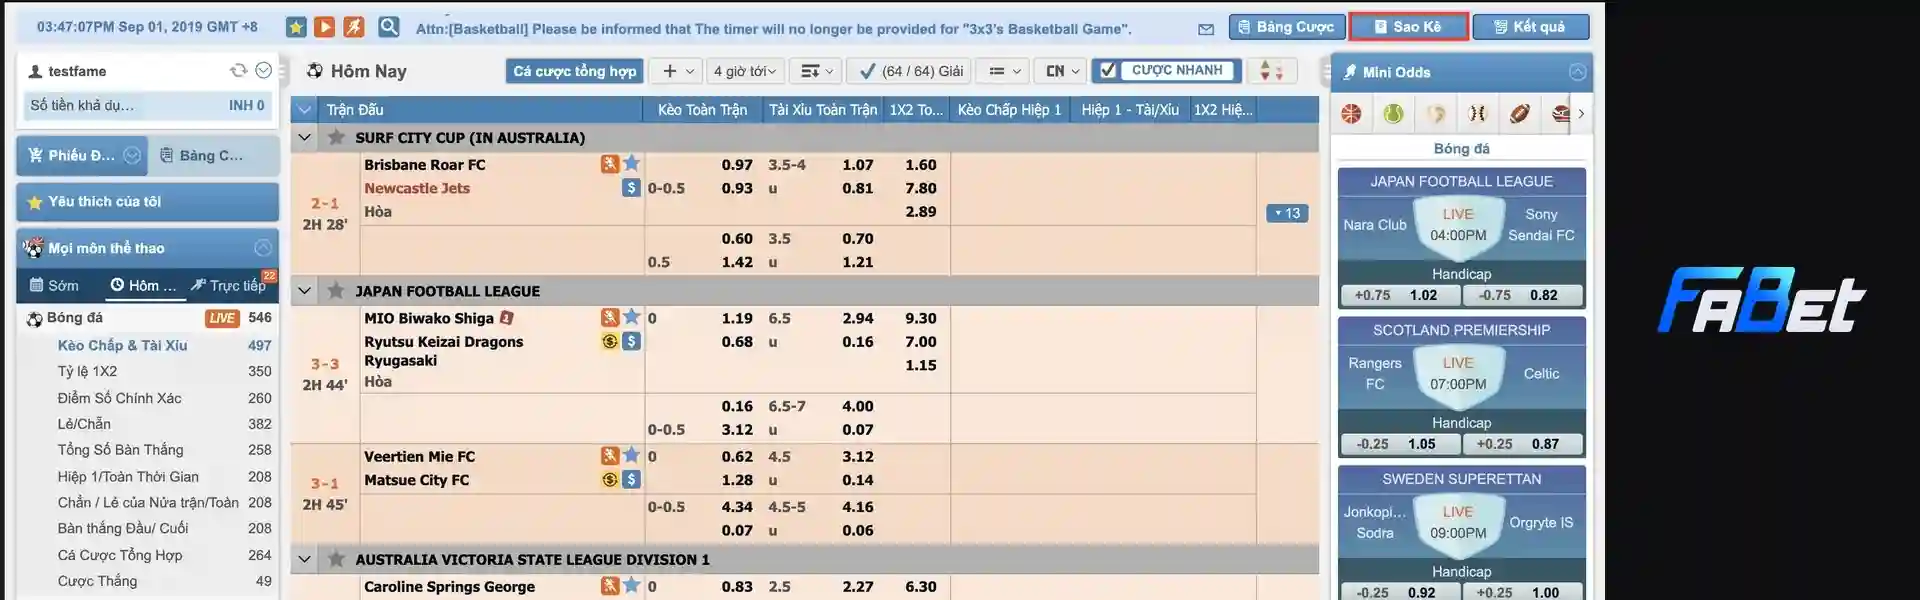Open the Kết quả results button
Viewport: 1920px width, 600px height.
coord(1530,27)
